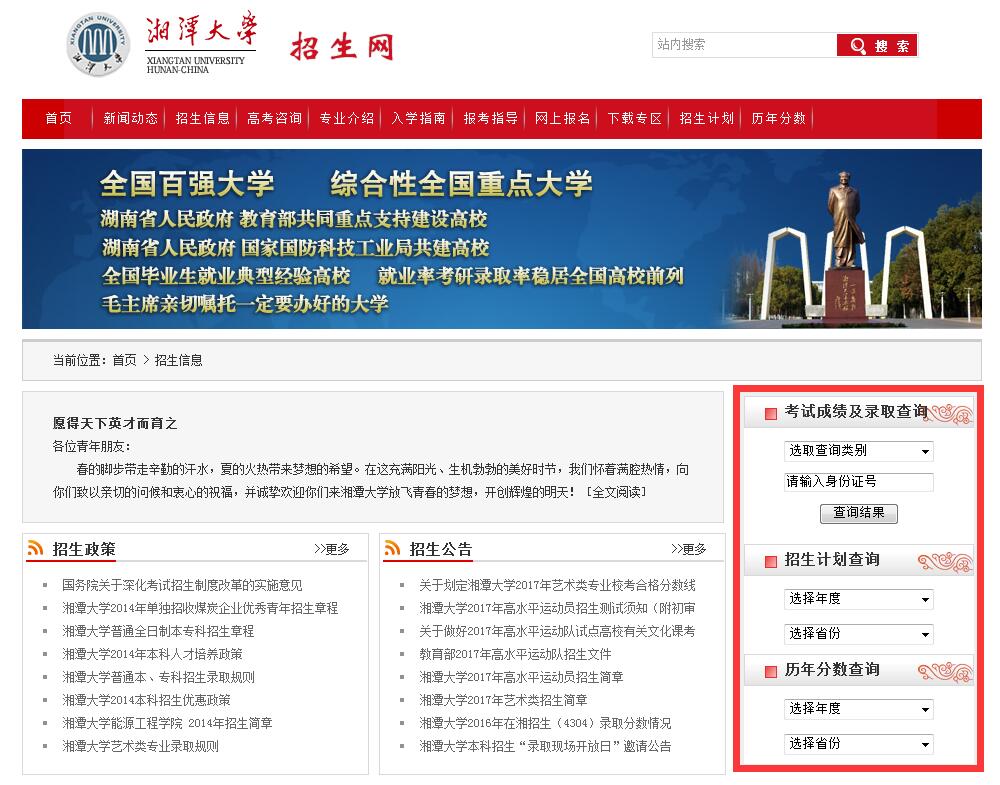Open the 首页 nav item
Viewport: 1000px width, 785px height.
coord(58,118)
